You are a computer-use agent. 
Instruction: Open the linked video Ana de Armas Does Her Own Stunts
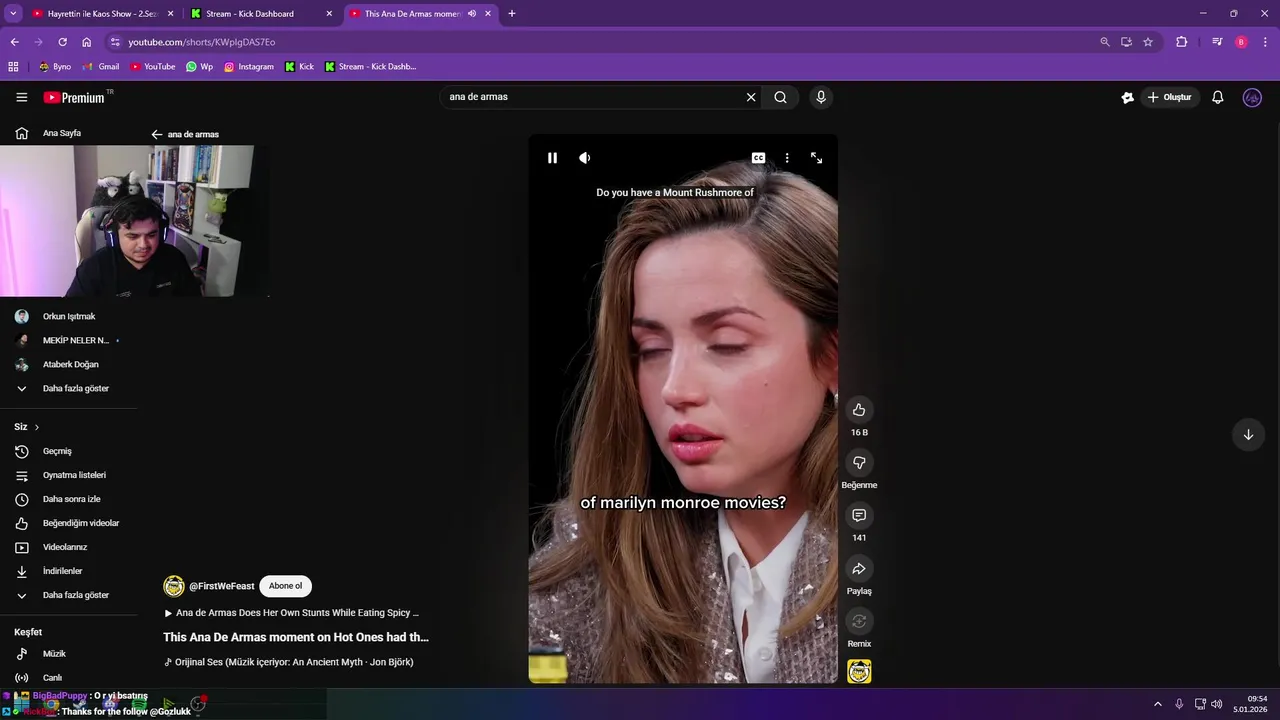(x=292, y=613)
